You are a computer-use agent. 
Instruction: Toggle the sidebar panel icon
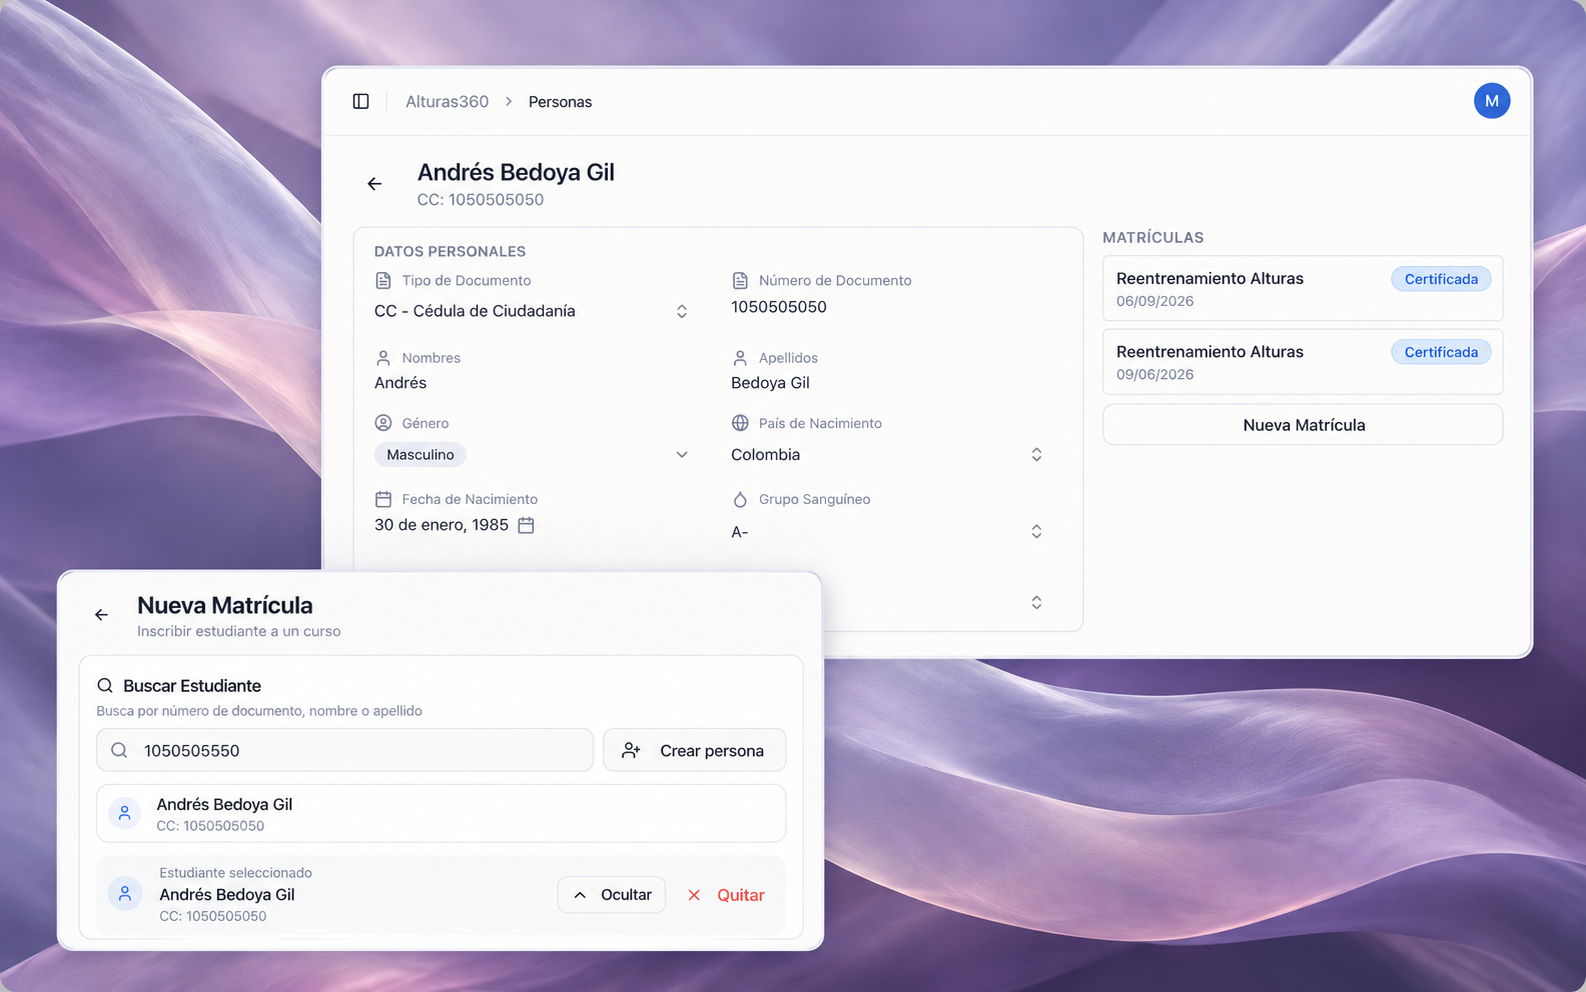(x=361, y=101)
